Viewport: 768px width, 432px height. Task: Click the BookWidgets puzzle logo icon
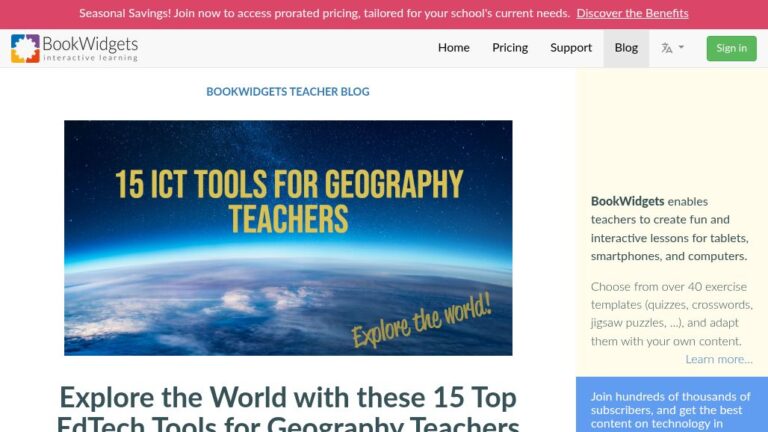point(25,48)
